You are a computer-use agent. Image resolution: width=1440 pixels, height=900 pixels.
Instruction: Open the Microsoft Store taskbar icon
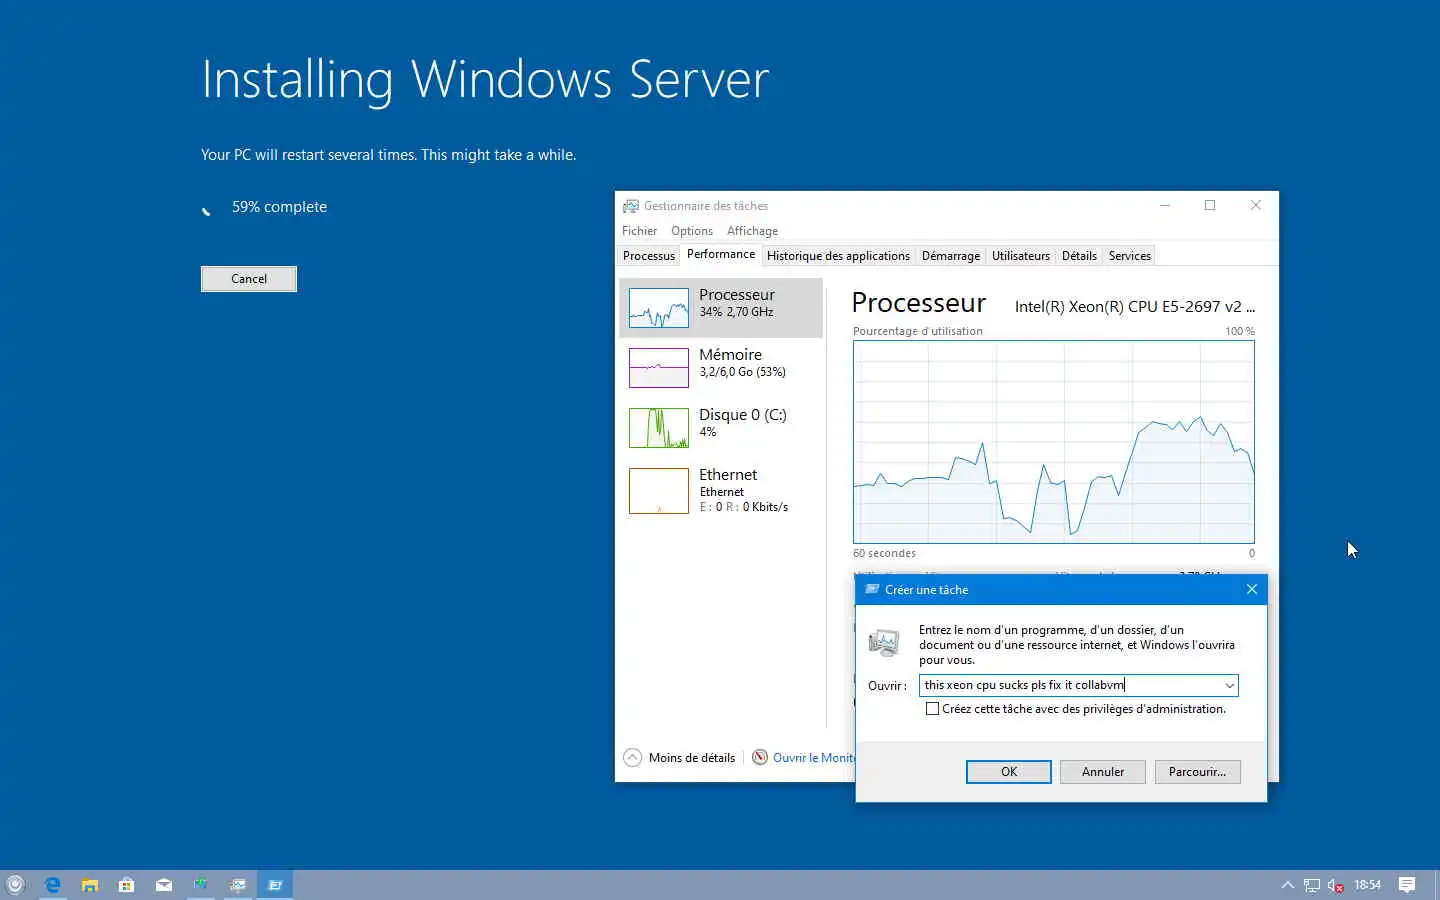[x=127, y=884]
